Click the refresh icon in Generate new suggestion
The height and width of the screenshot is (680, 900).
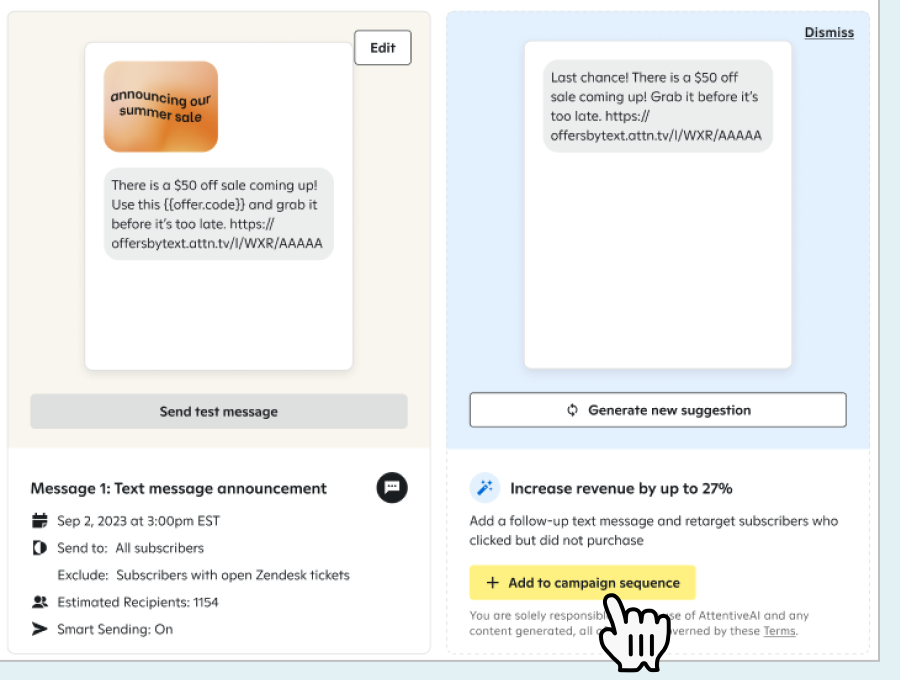click(572, 410)
